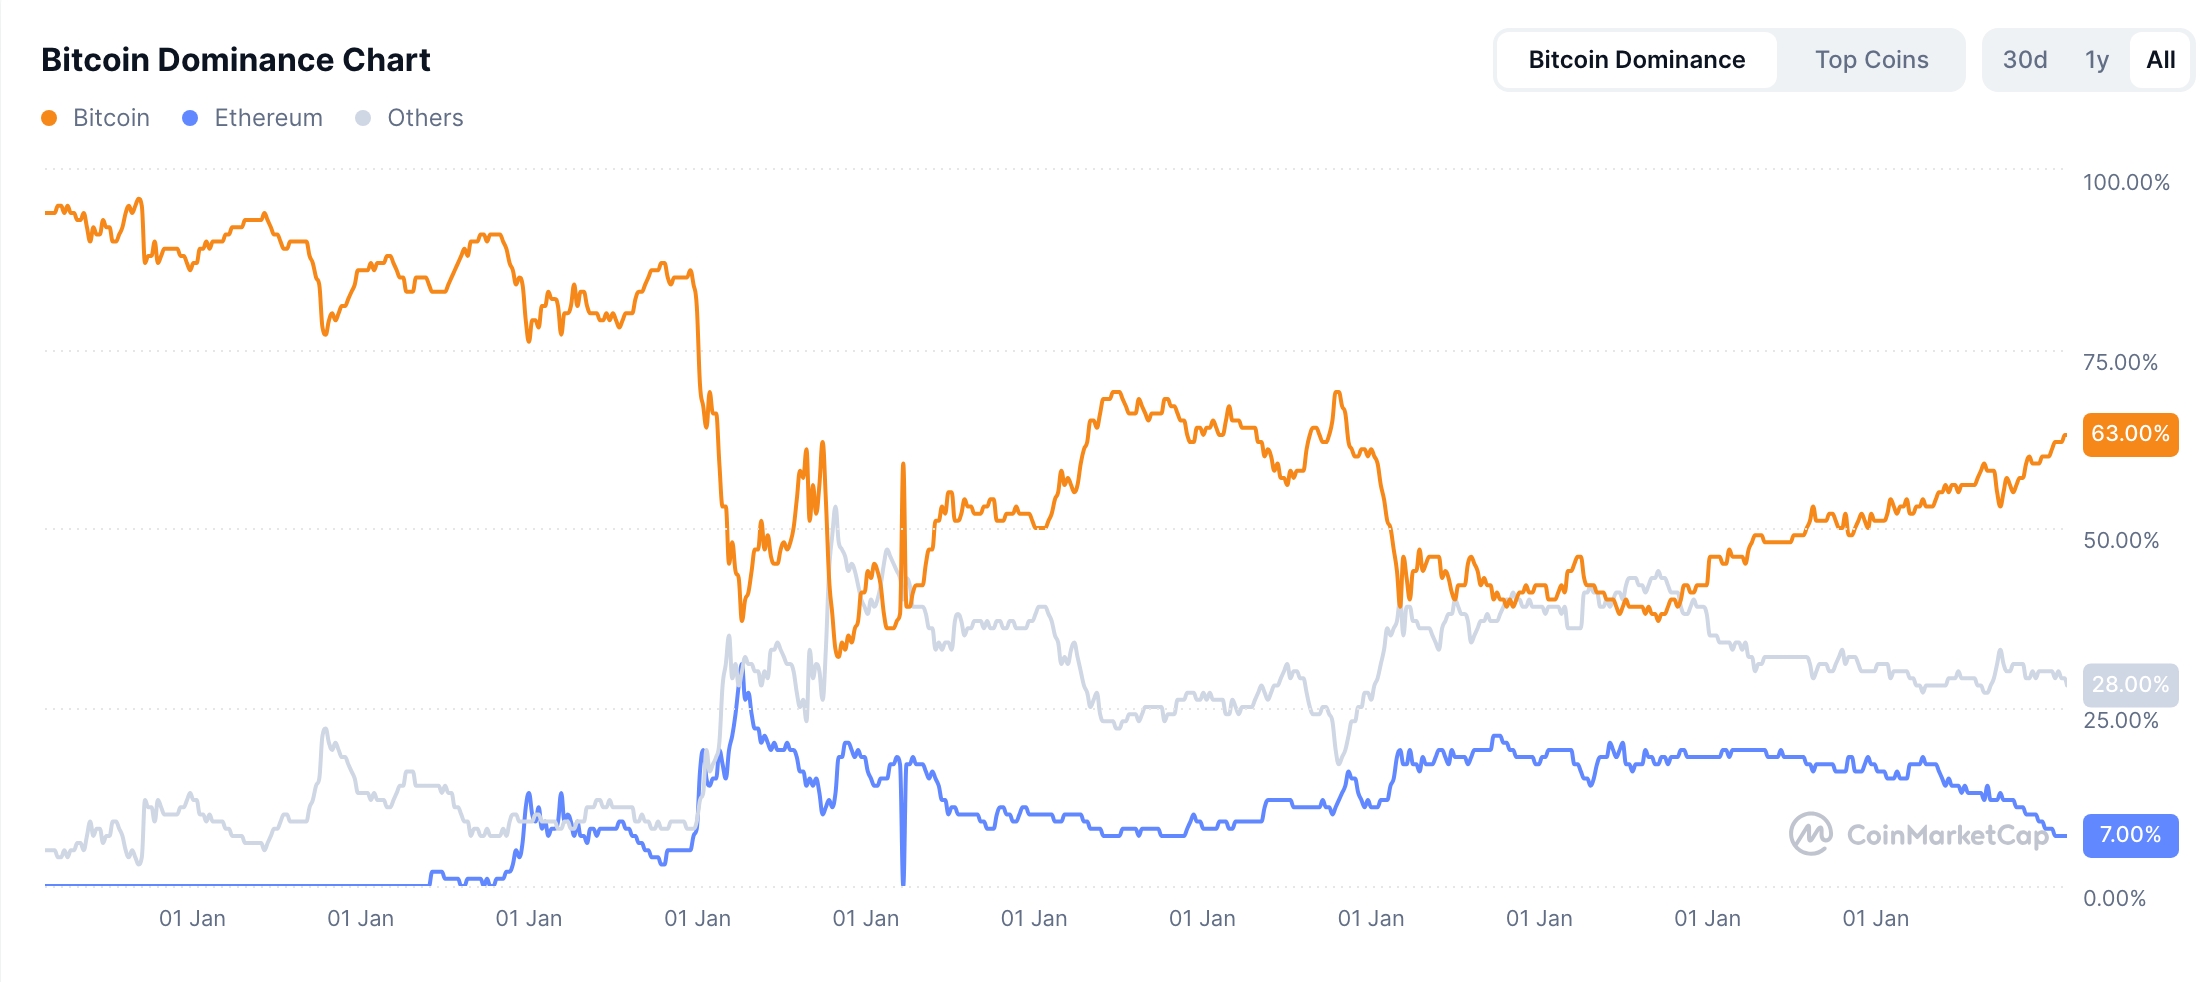
Task: Click the CoinMarketCap watermark logo icon
Action: point(1810,834)
